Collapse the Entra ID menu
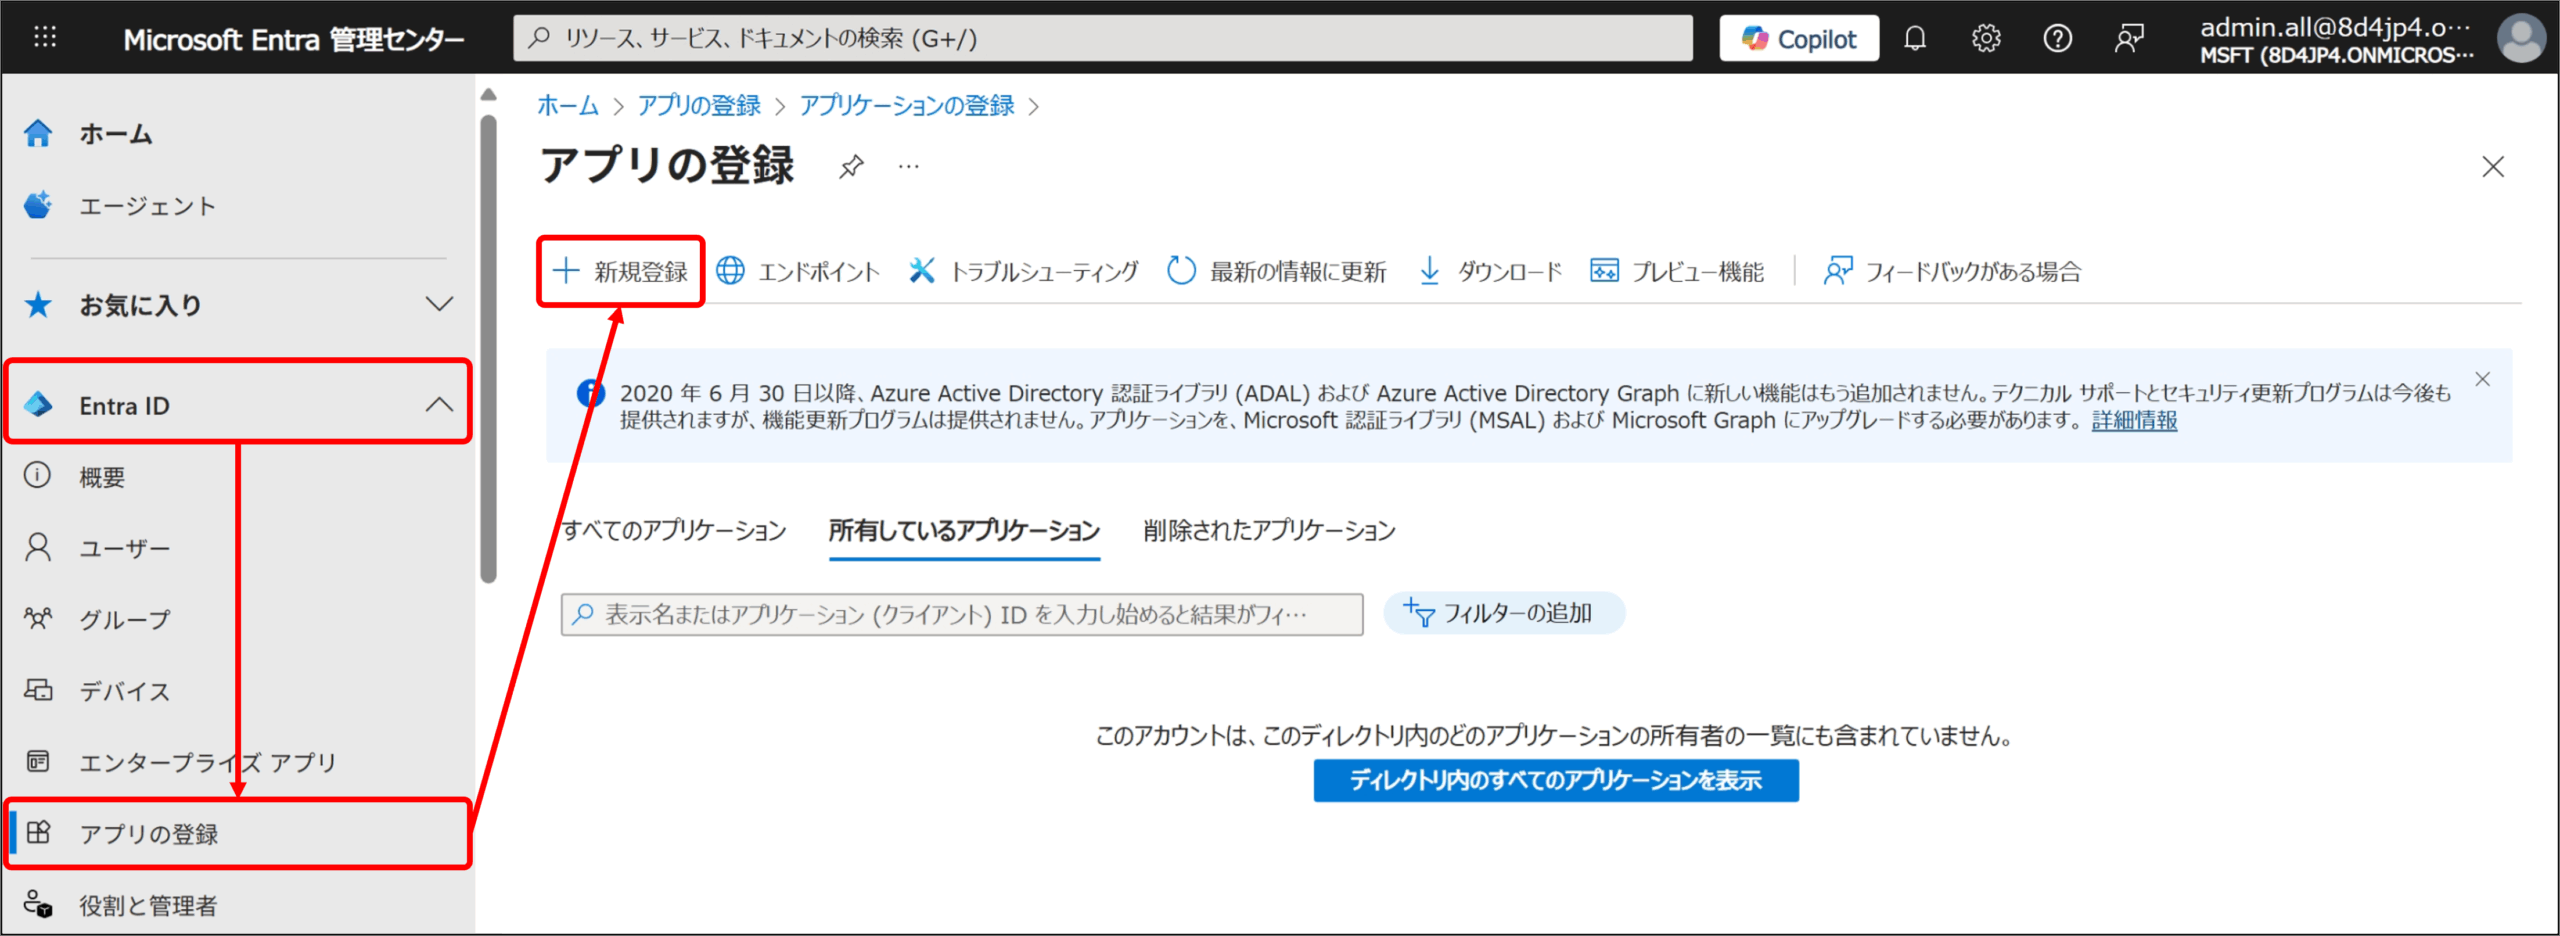The image size is (2560, 936). coord(439,405)
